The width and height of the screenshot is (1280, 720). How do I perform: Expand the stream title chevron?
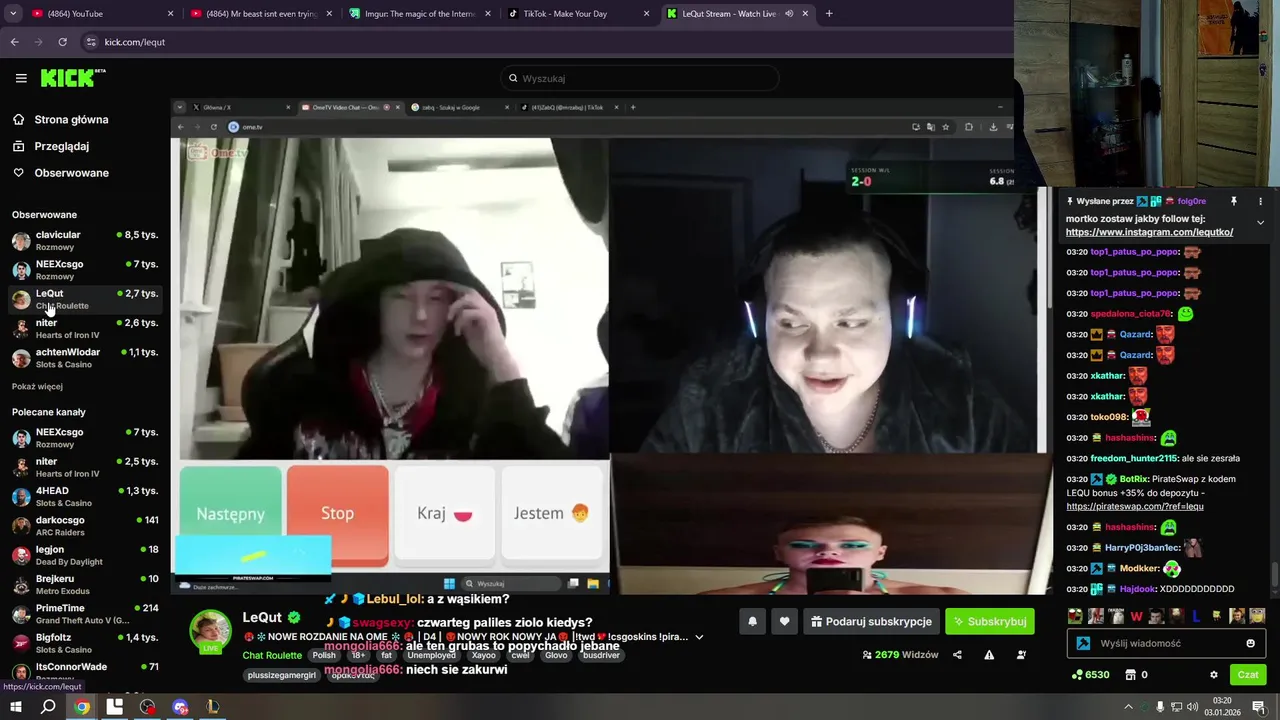coord(699,637)
